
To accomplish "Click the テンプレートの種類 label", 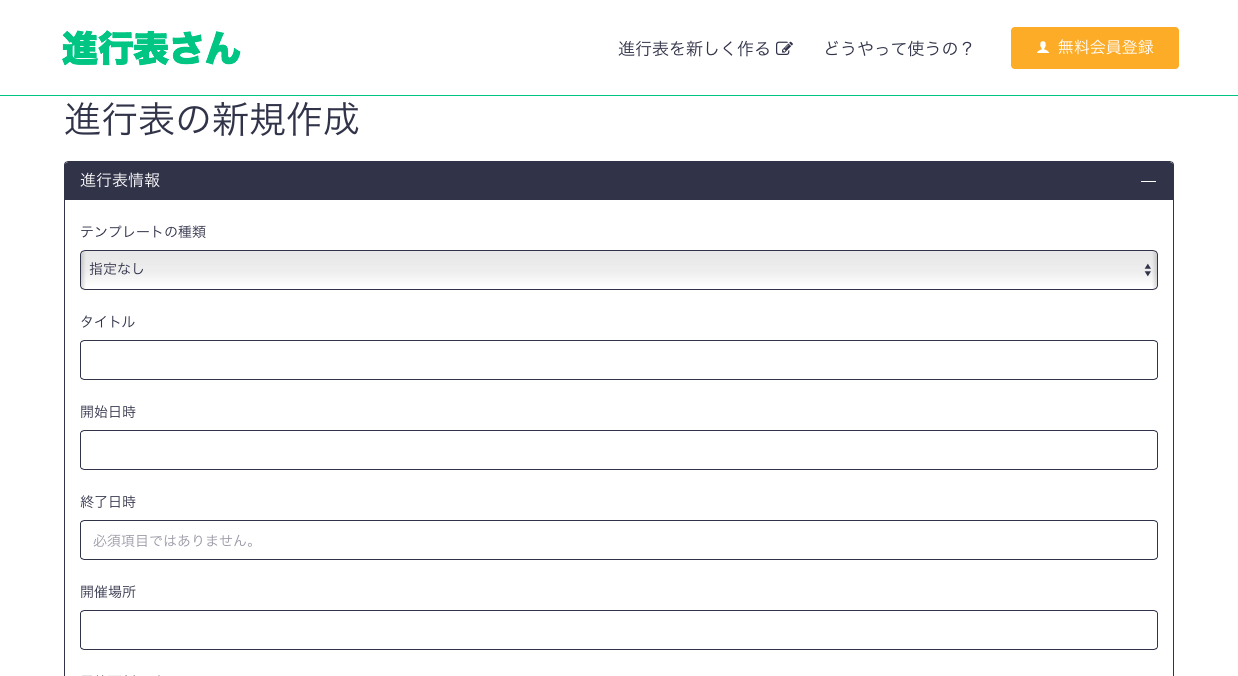I will coord(143,232).
